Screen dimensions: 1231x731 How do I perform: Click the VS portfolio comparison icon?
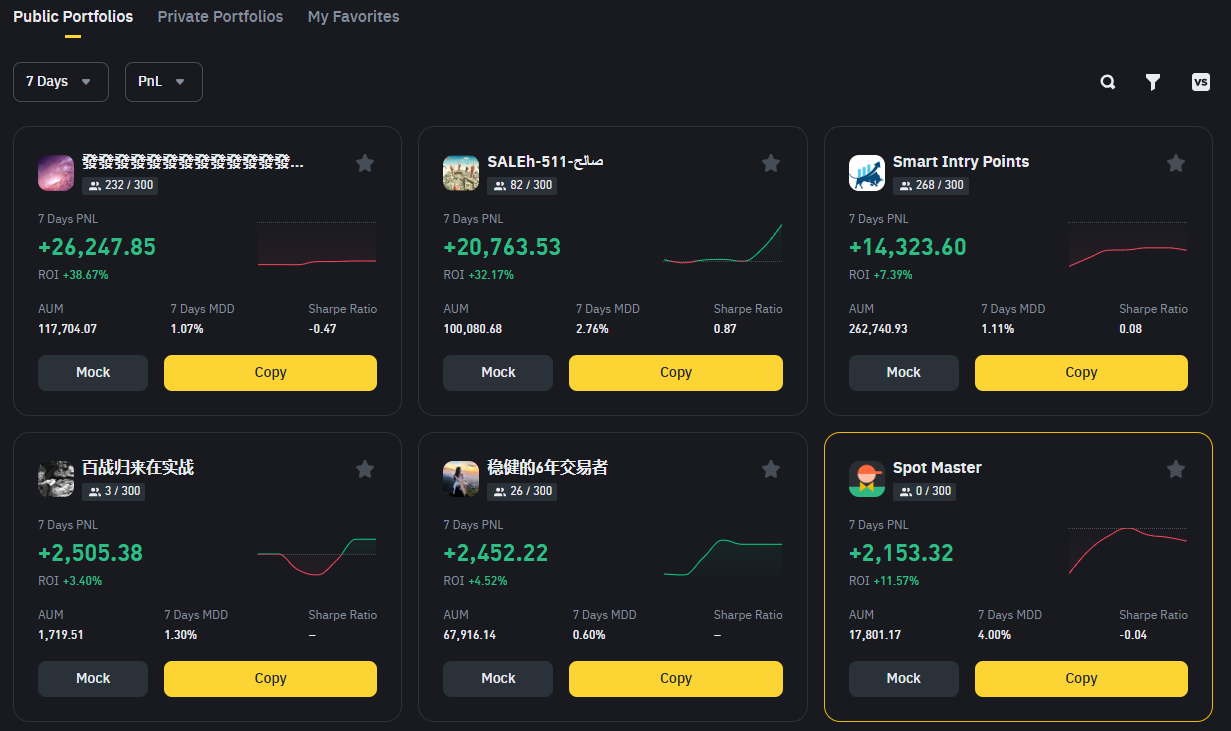click(x=1200, y=82)
